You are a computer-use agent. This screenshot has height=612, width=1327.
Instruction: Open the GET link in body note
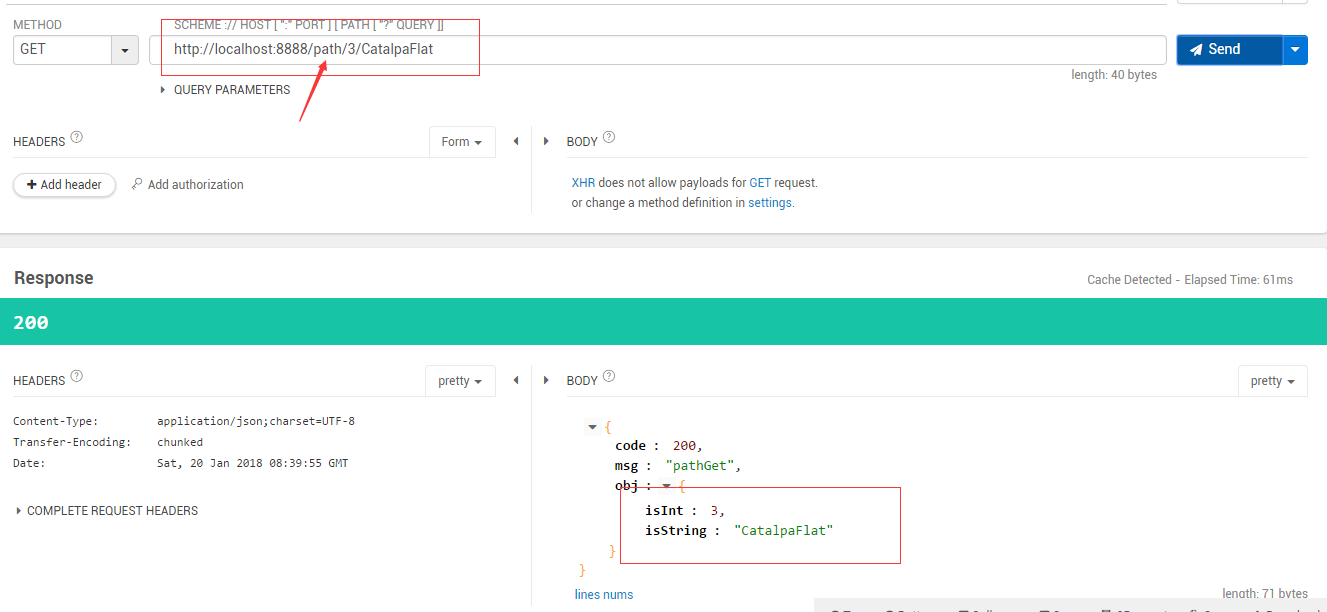coord(760,183)
